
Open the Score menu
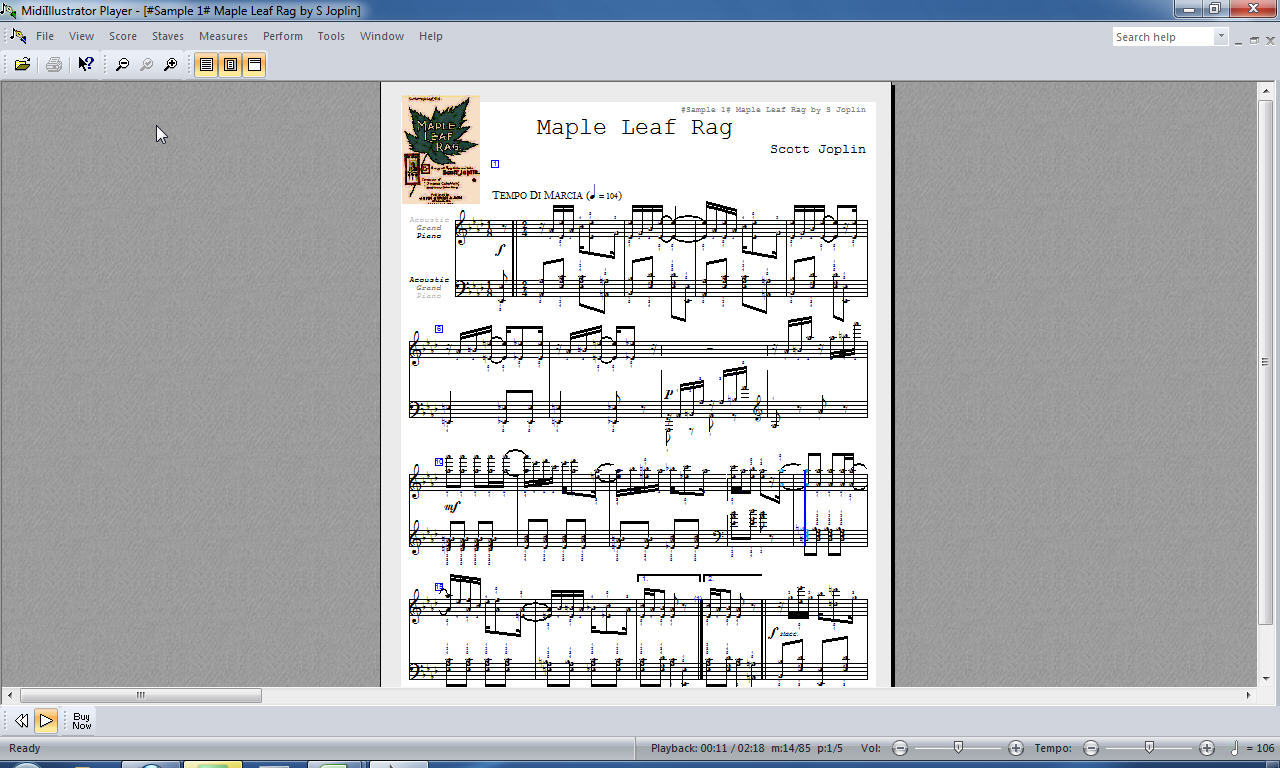pyautogui.click(x=123, y=36)
